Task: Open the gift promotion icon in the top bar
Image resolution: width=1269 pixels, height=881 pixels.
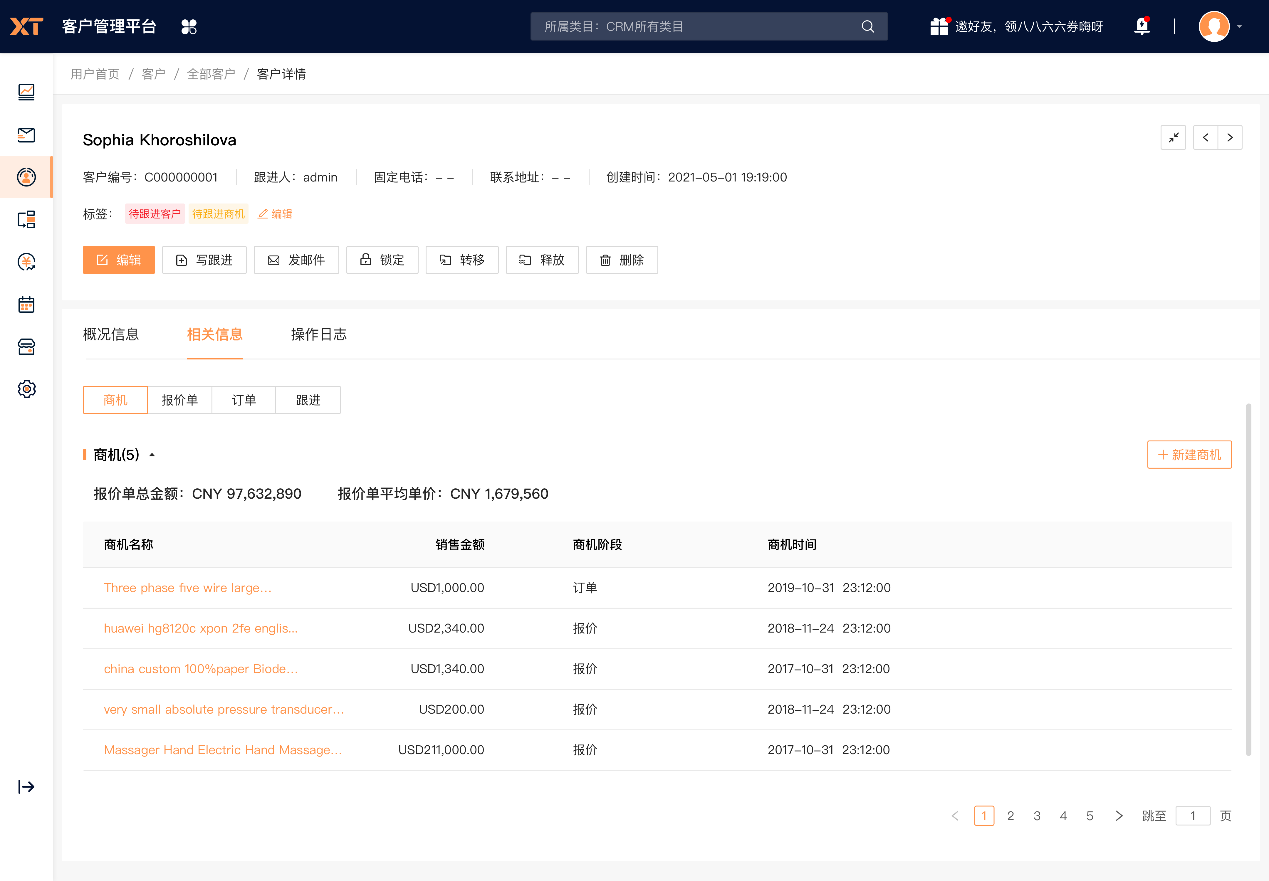Action: [940, 26]
